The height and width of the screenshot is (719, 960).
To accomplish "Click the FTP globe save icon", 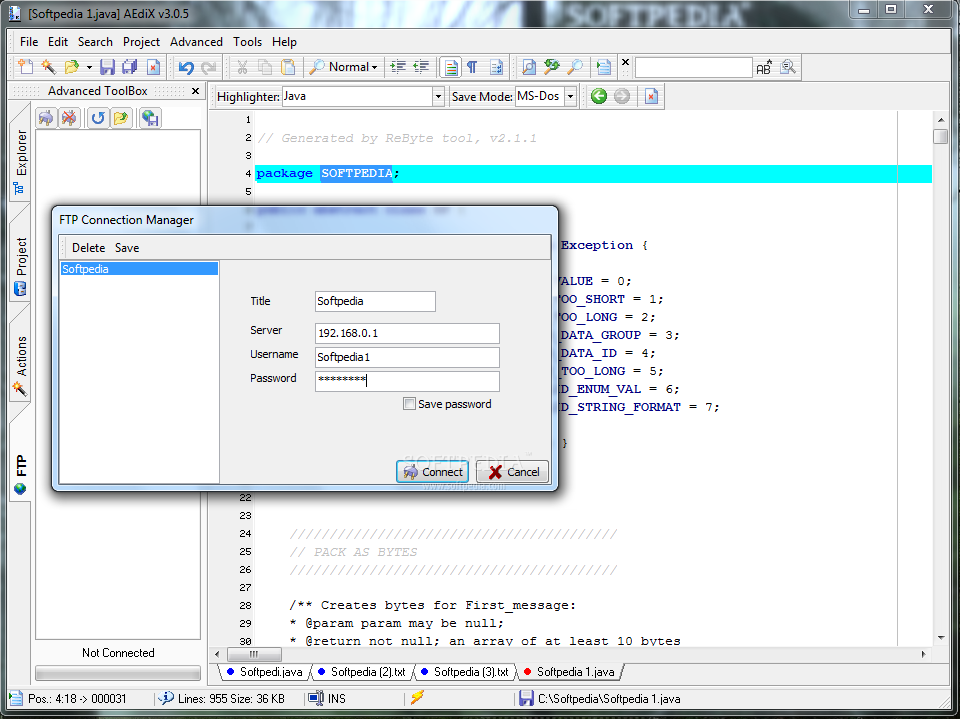I will [x=150, y=117].
